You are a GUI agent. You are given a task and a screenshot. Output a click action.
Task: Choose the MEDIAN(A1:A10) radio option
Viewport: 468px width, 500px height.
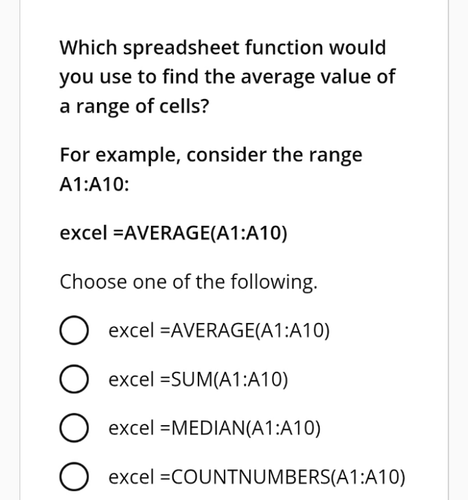(x=74, y=428)
